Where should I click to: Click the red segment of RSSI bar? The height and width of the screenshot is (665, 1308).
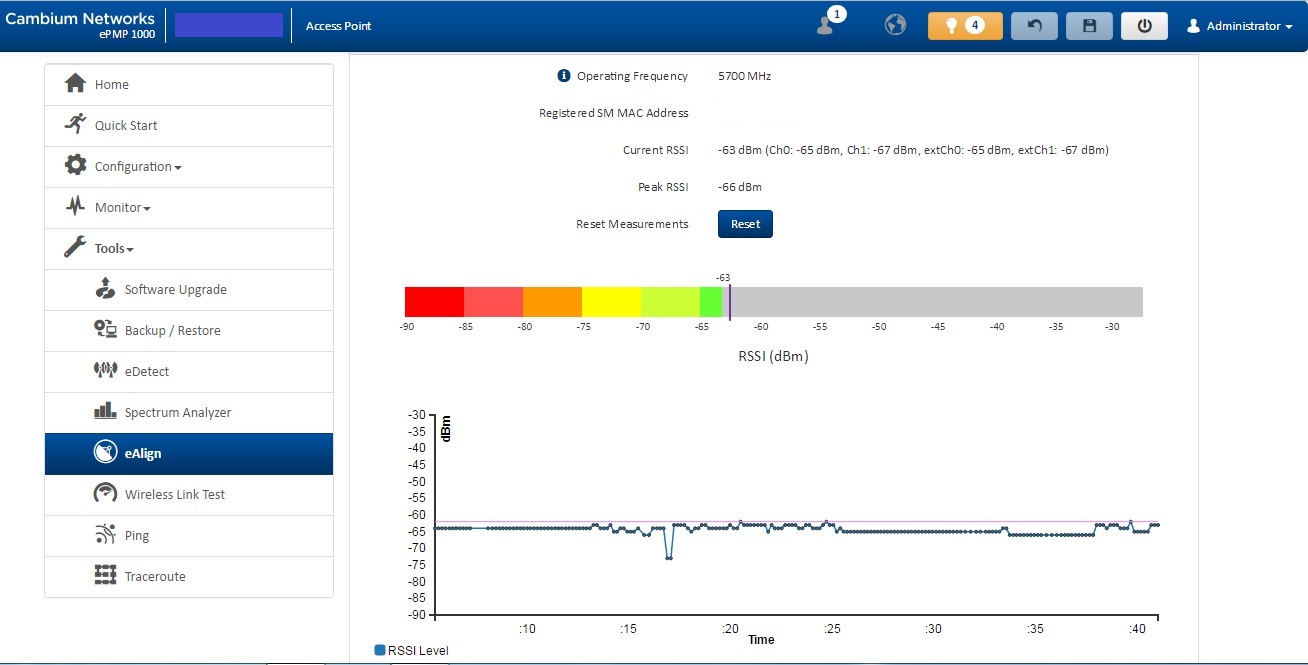tap(434, 302)
